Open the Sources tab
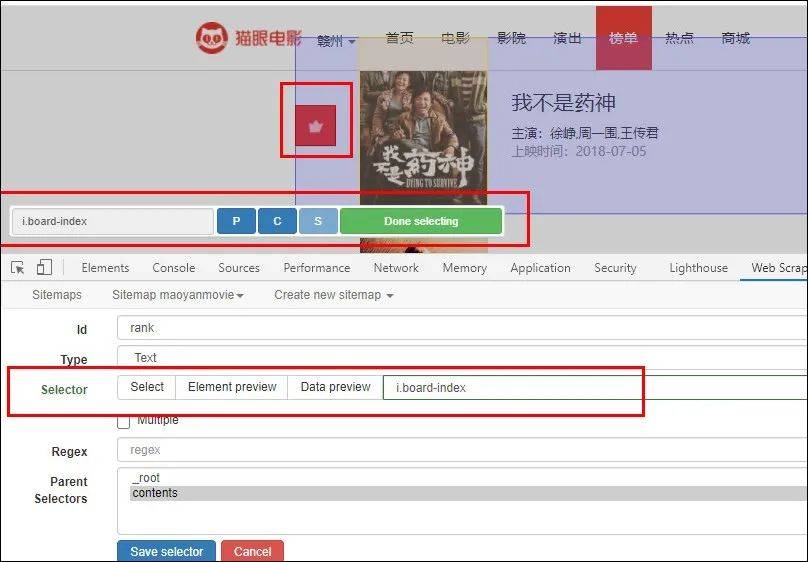808x562 pixels. click(x=239, y=268)
